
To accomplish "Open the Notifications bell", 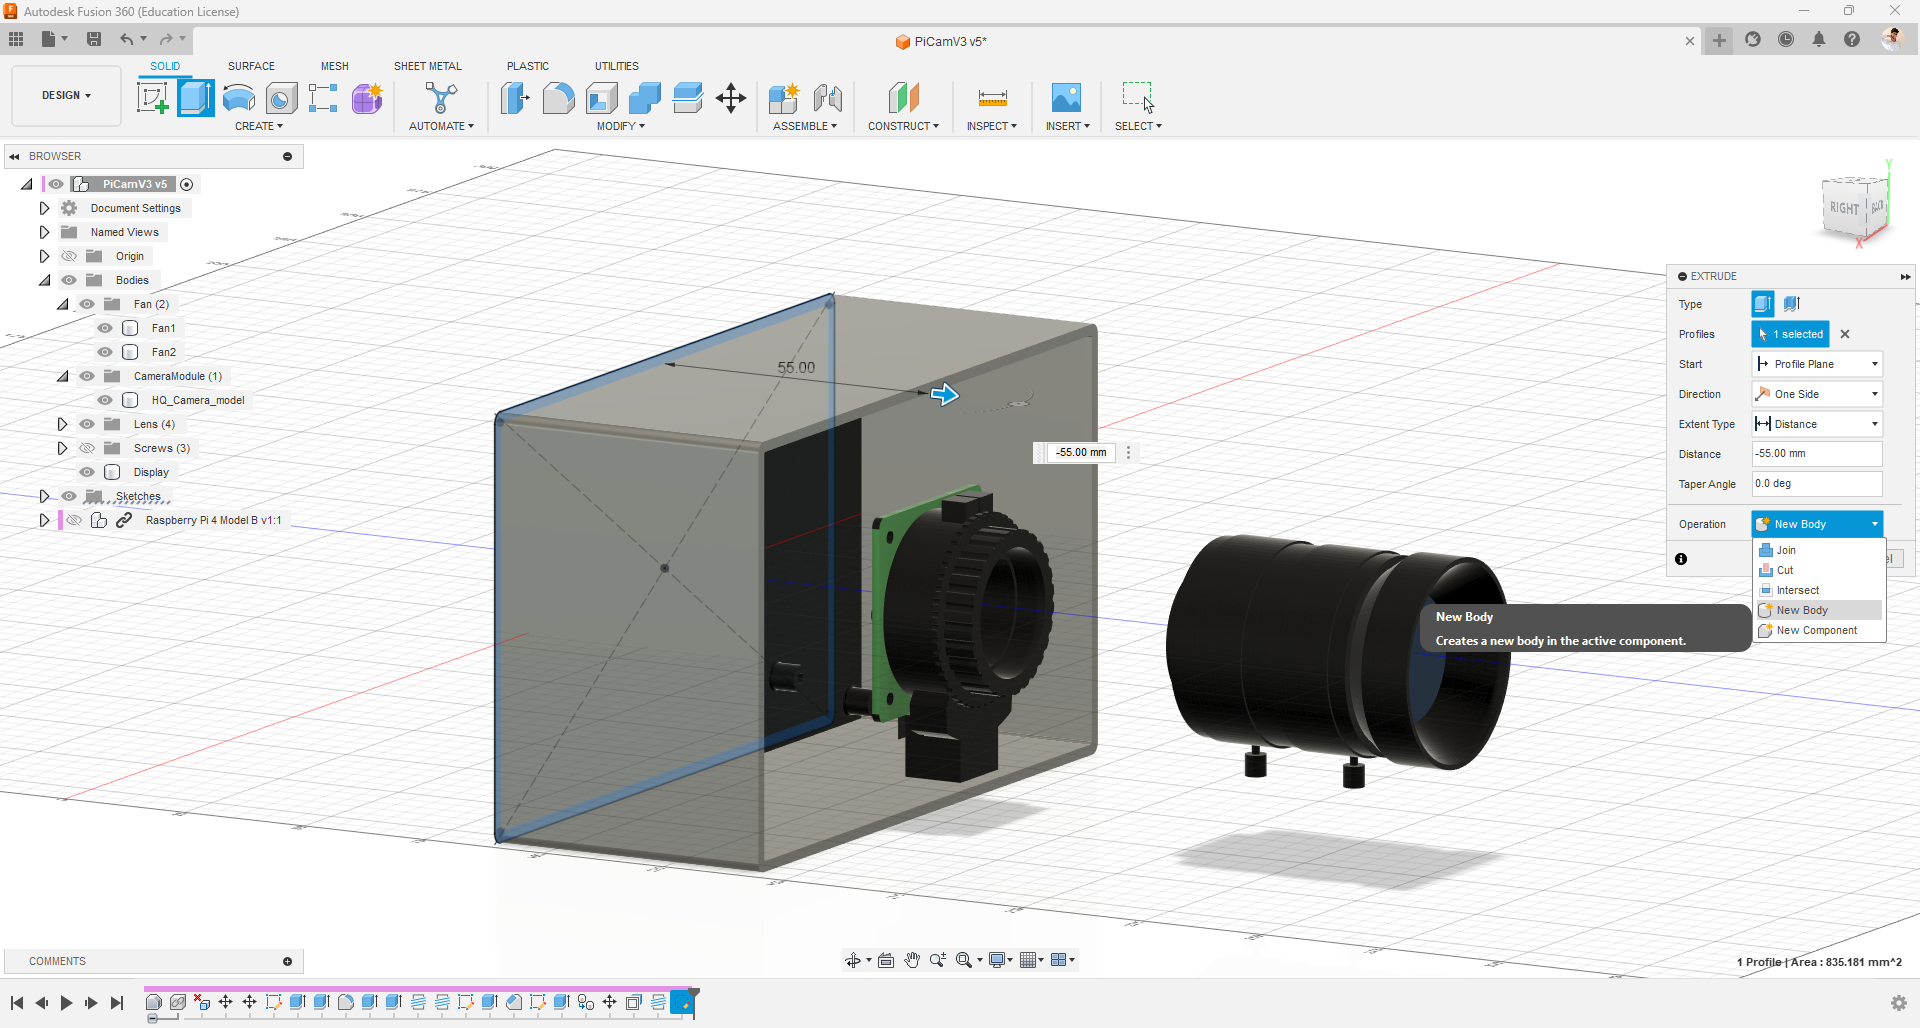I will coord(1819,39).
